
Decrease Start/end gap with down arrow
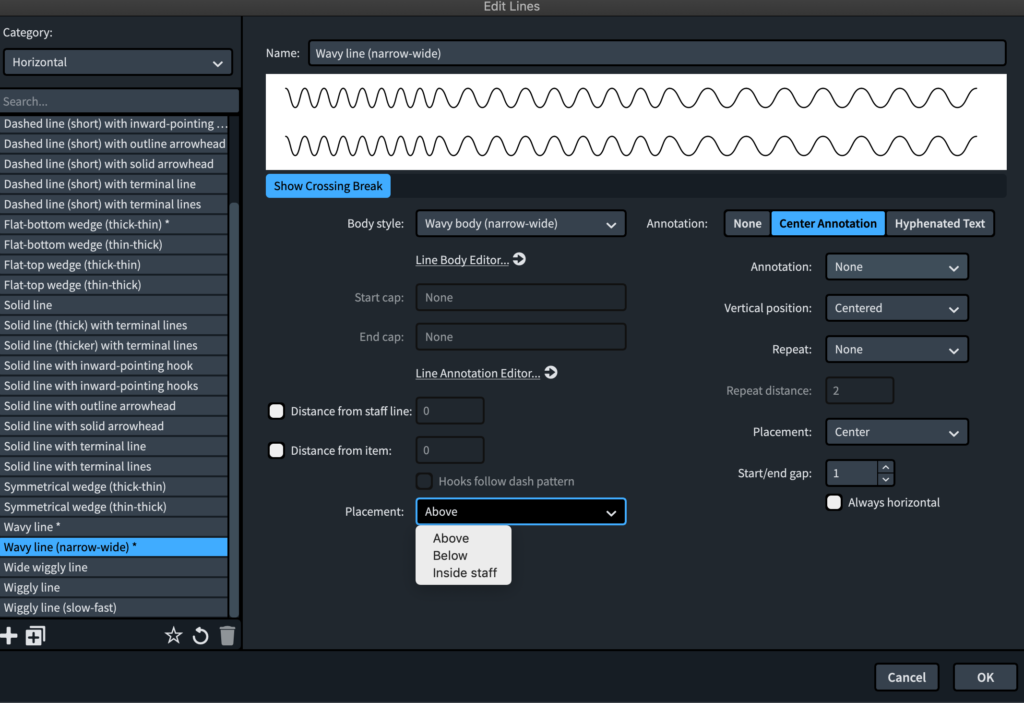point(886,479)
